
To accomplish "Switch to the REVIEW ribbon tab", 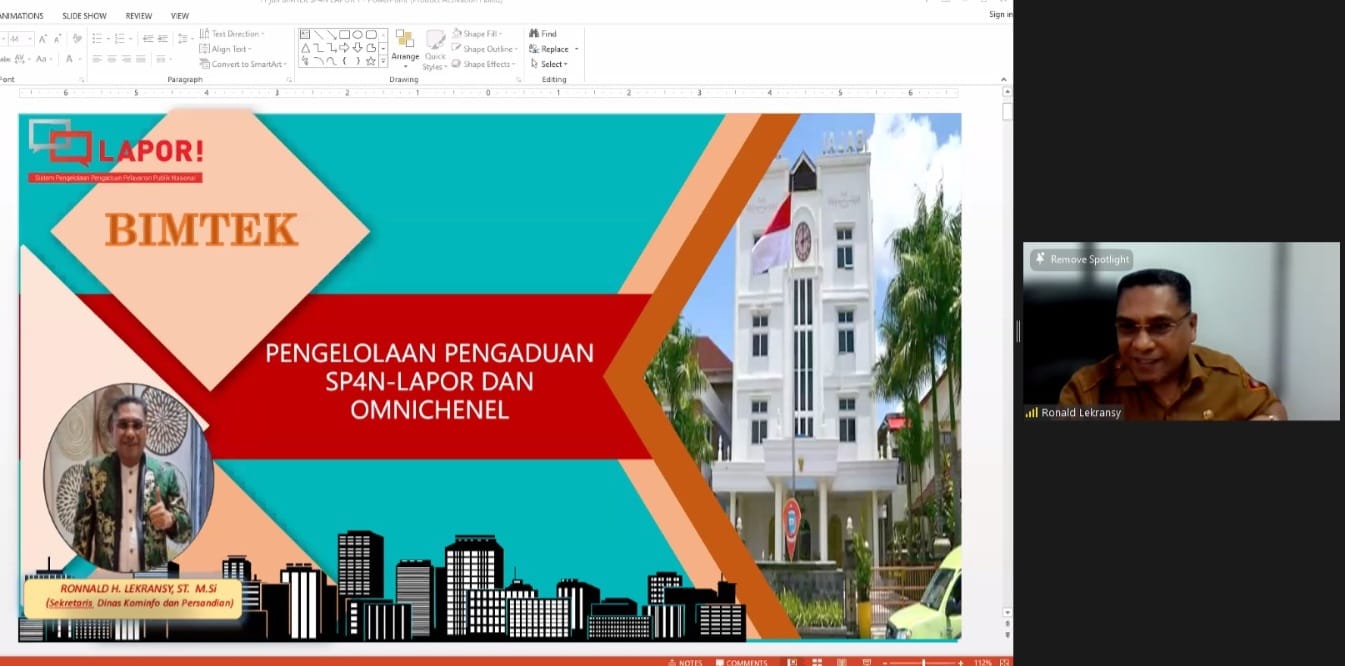I will pos(139,16).
